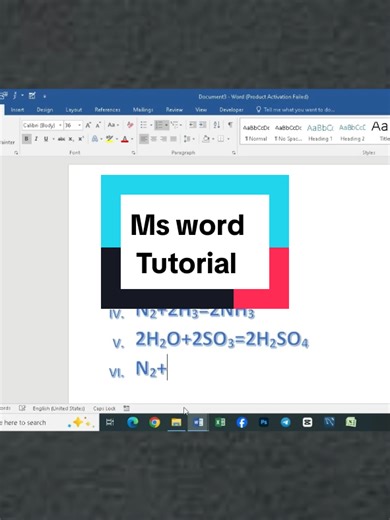Screen dimensions: 390x520
Task: Align text left
Action: pyautogui.click(x=144, y=139)
